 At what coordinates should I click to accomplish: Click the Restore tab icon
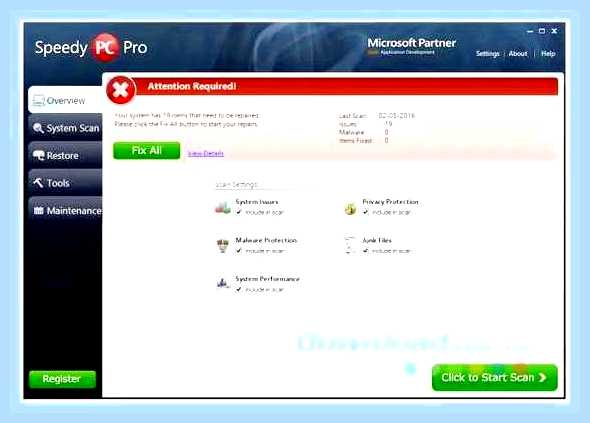tap(38, 155)
